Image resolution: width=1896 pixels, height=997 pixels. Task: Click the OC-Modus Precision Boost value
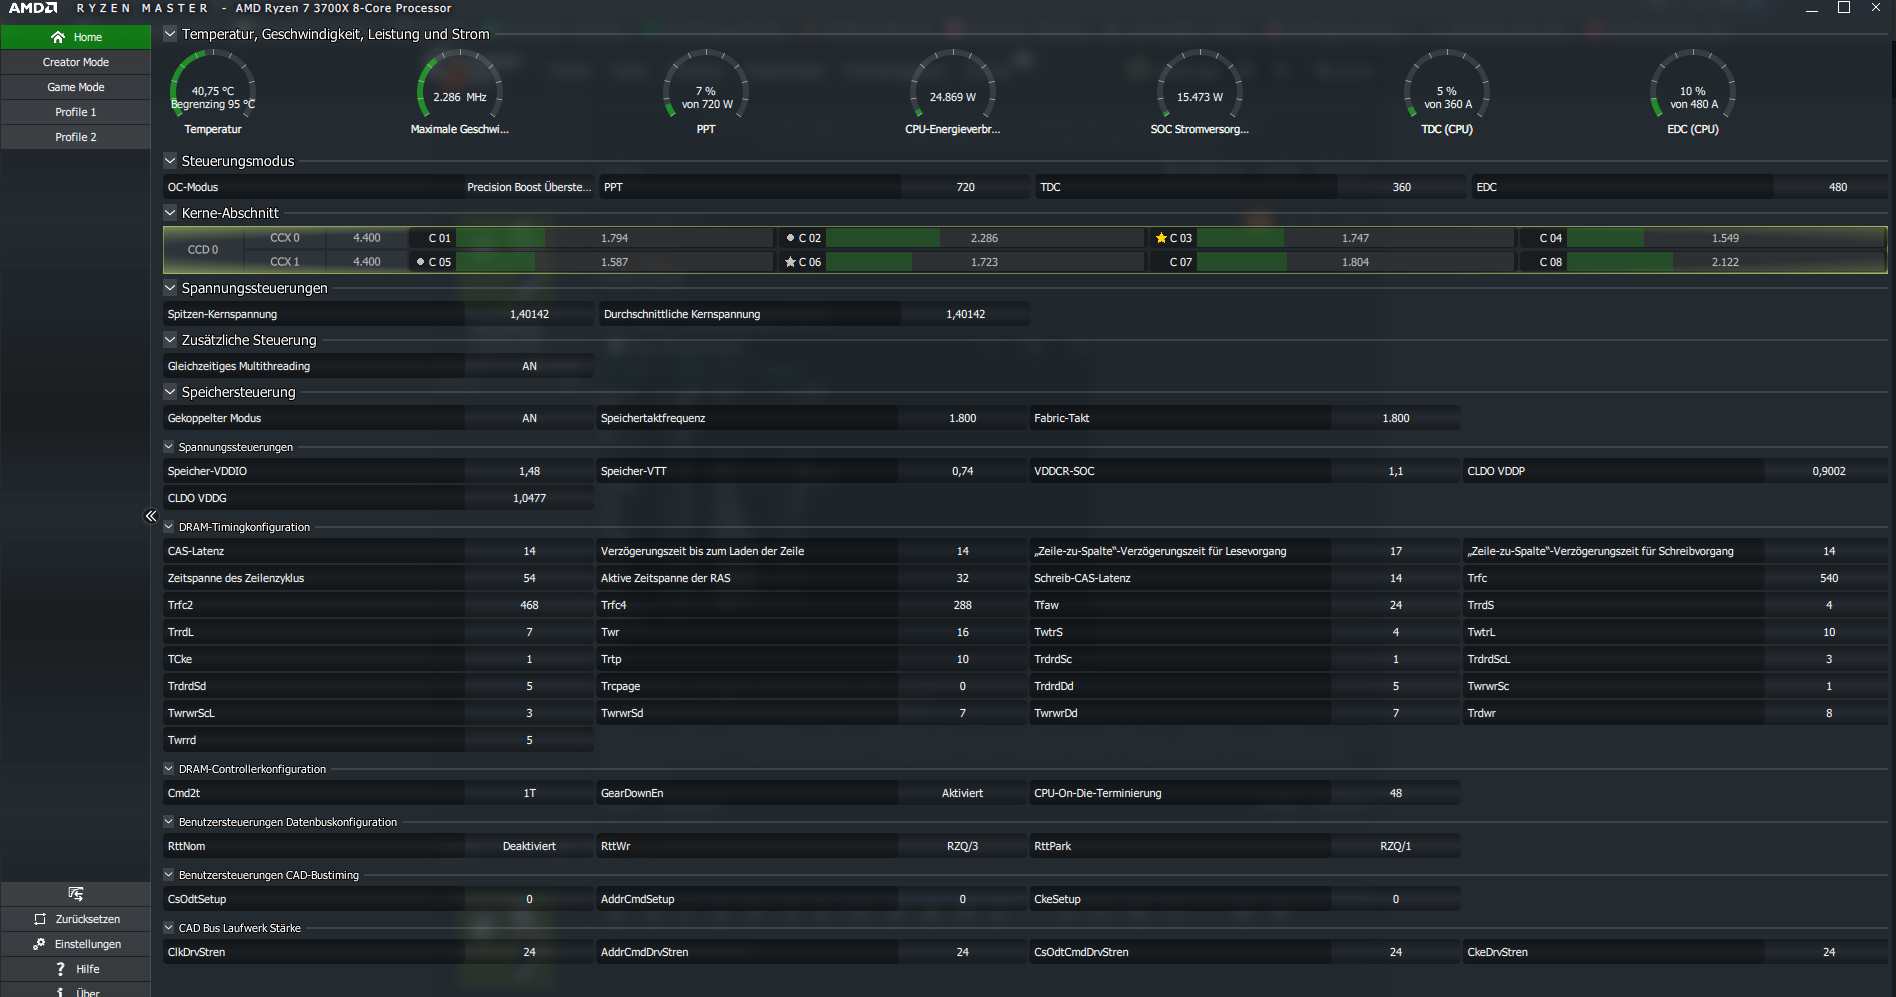click(529, 187)
